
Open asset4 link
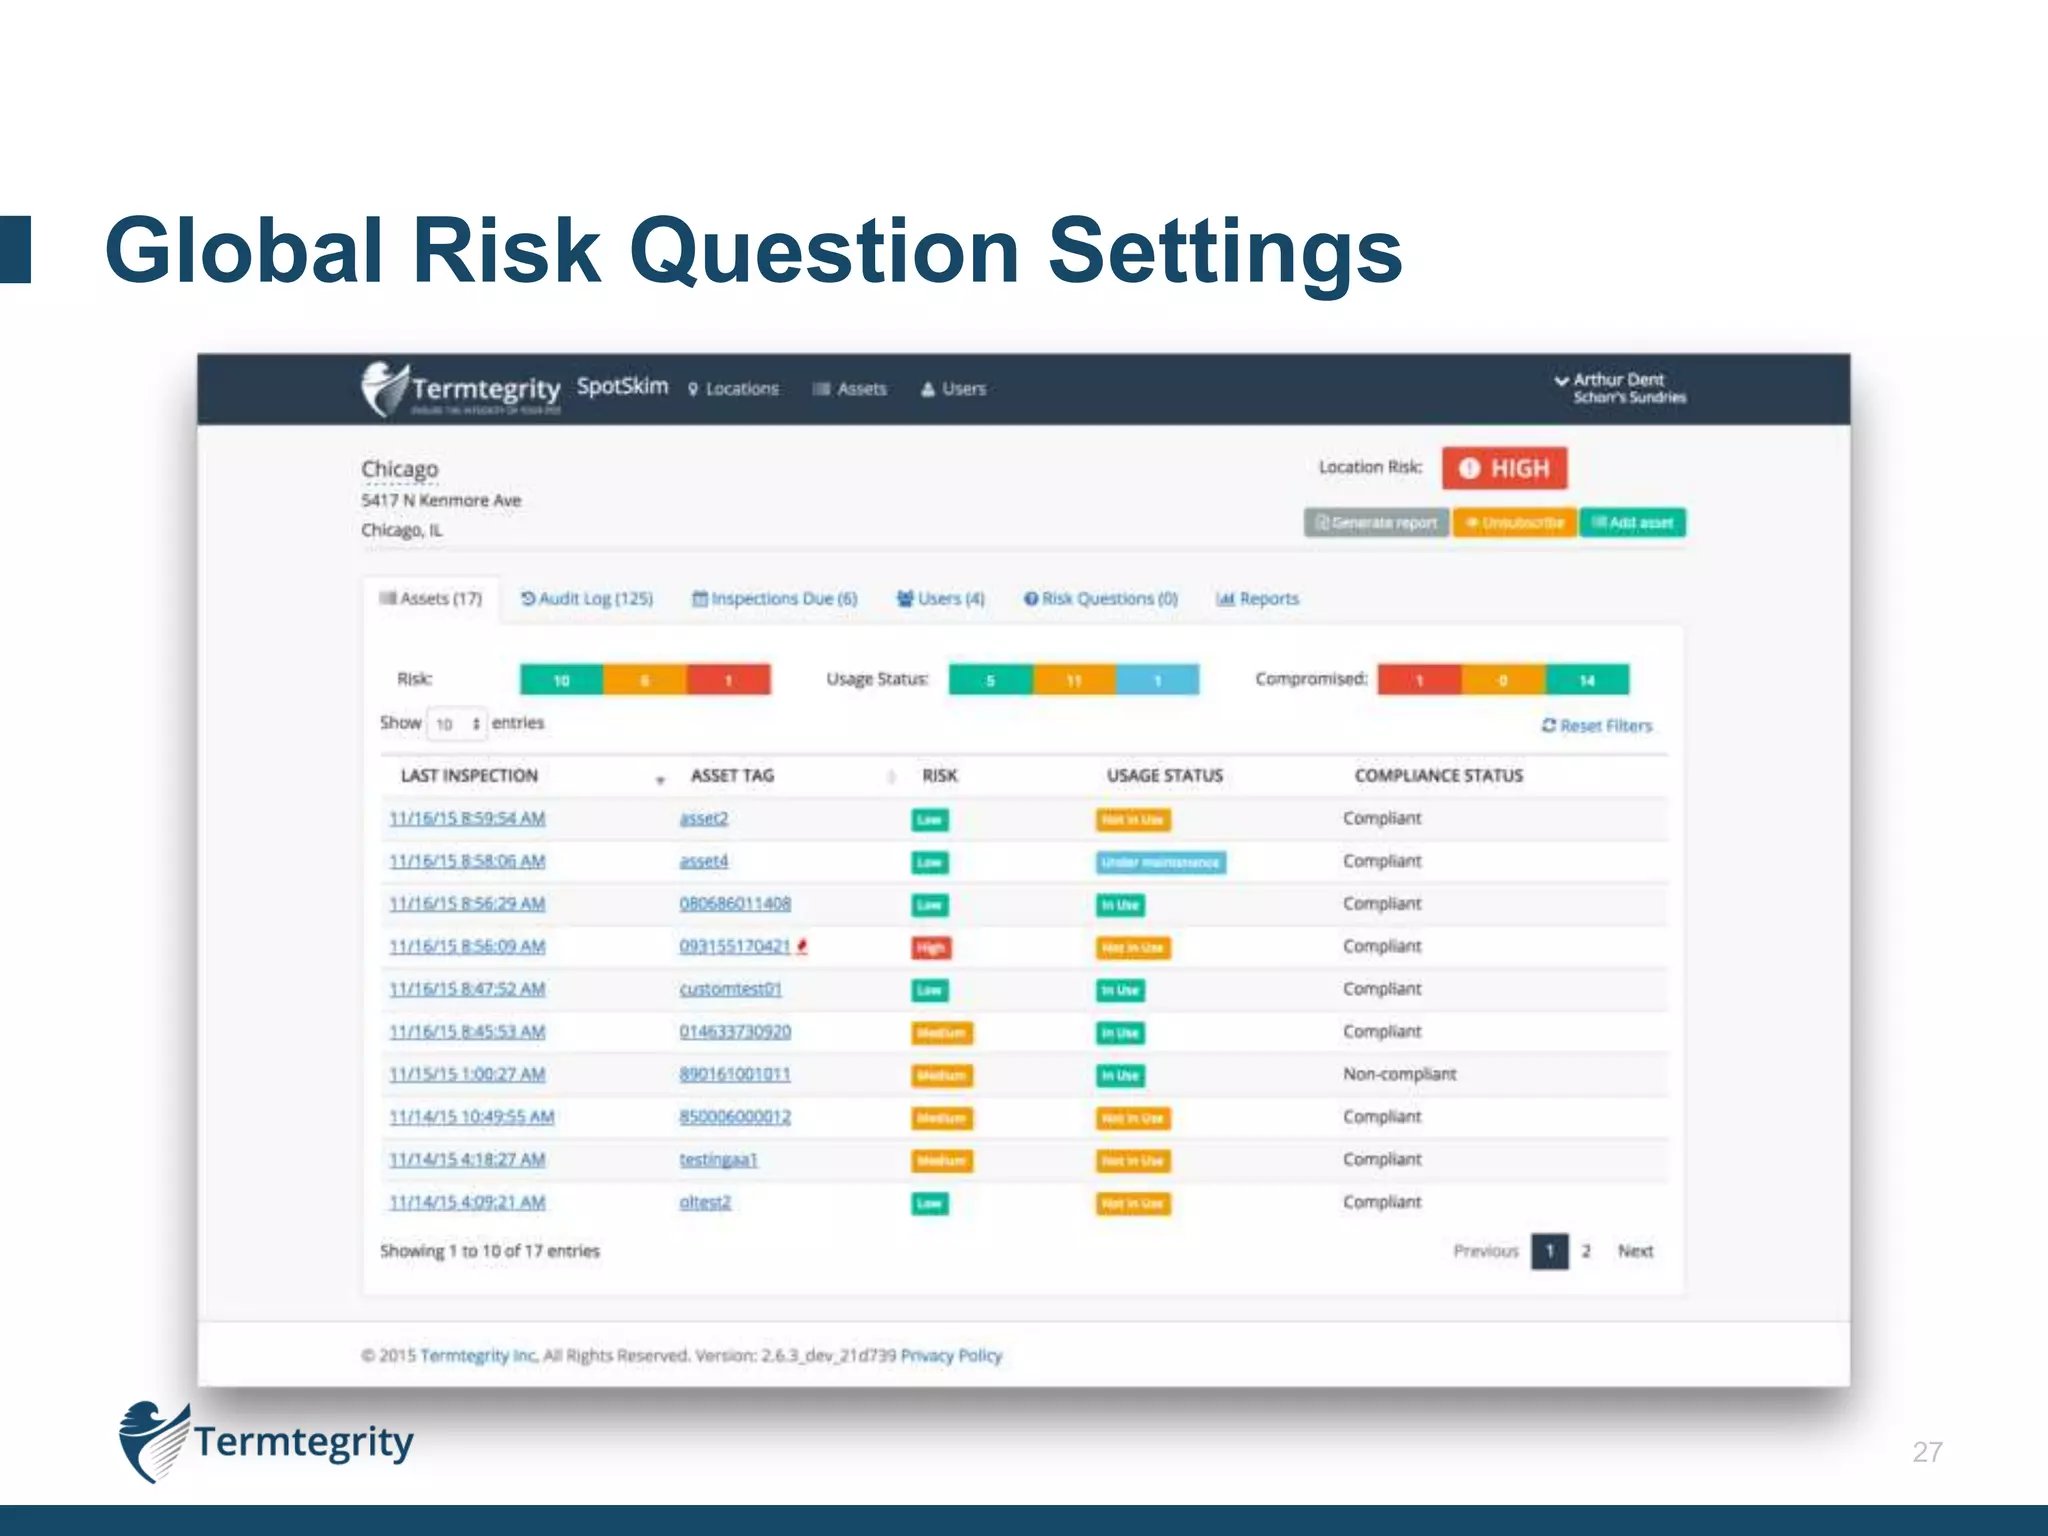pos(704,861)
